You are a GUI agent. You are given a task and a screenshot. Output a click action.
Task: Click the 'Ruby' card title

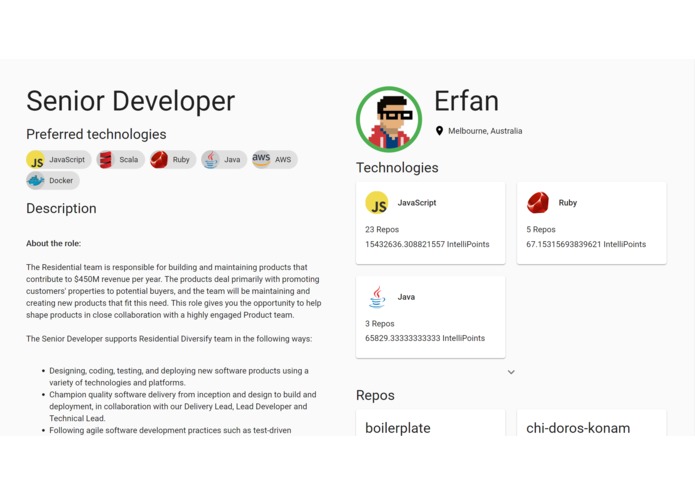point(568,203)
